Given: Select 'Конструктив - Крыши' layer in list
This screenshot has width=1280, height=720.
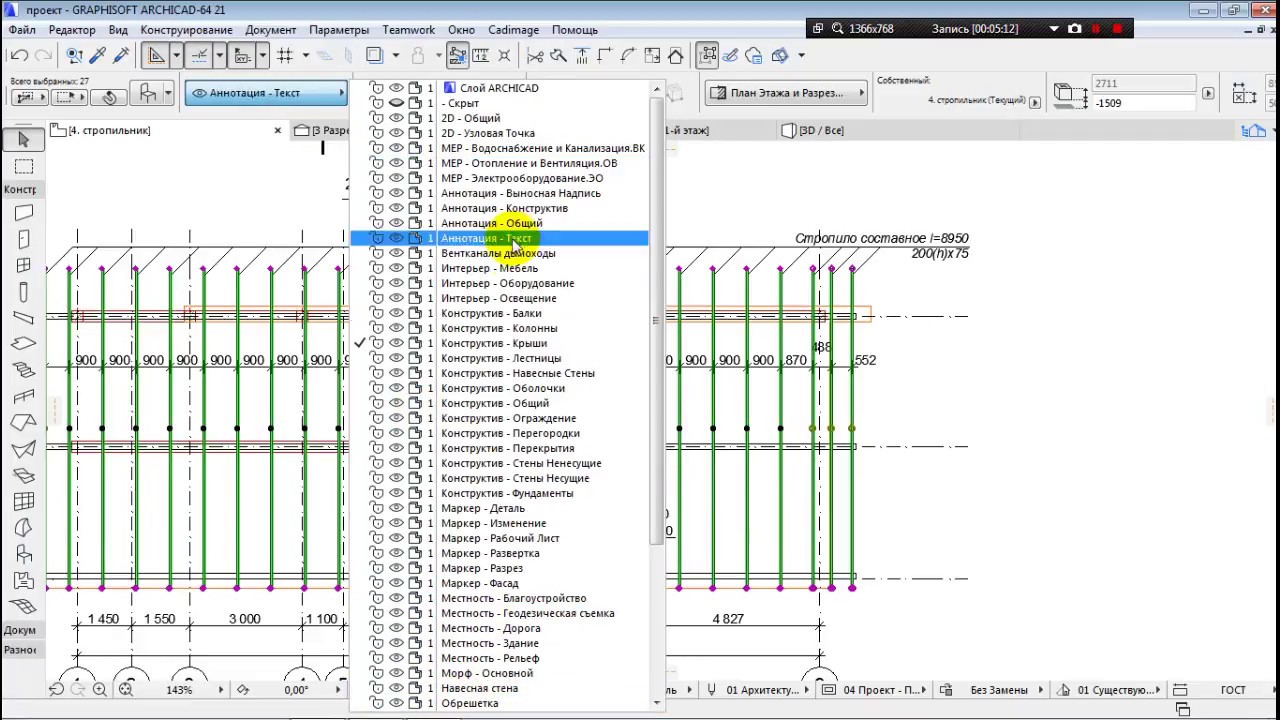Looking at the screenshot, I should point(500,343).
